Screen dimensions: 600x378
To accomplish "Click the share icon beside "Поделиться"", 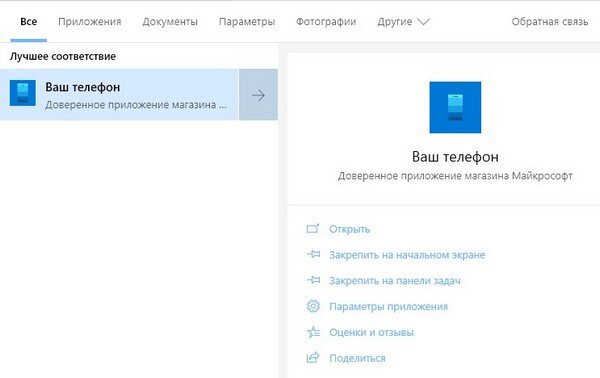I will pos(313,357).
